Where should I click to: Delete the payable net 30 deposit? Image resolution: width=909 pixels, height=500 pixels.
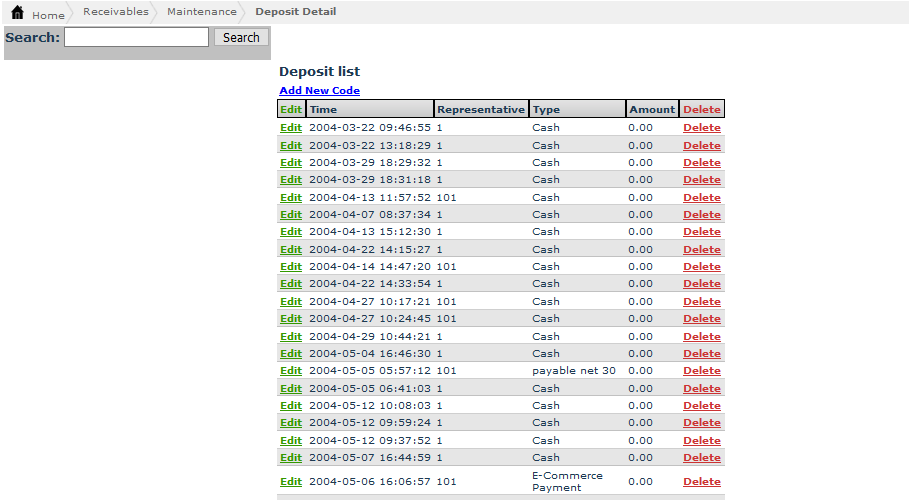701,371
